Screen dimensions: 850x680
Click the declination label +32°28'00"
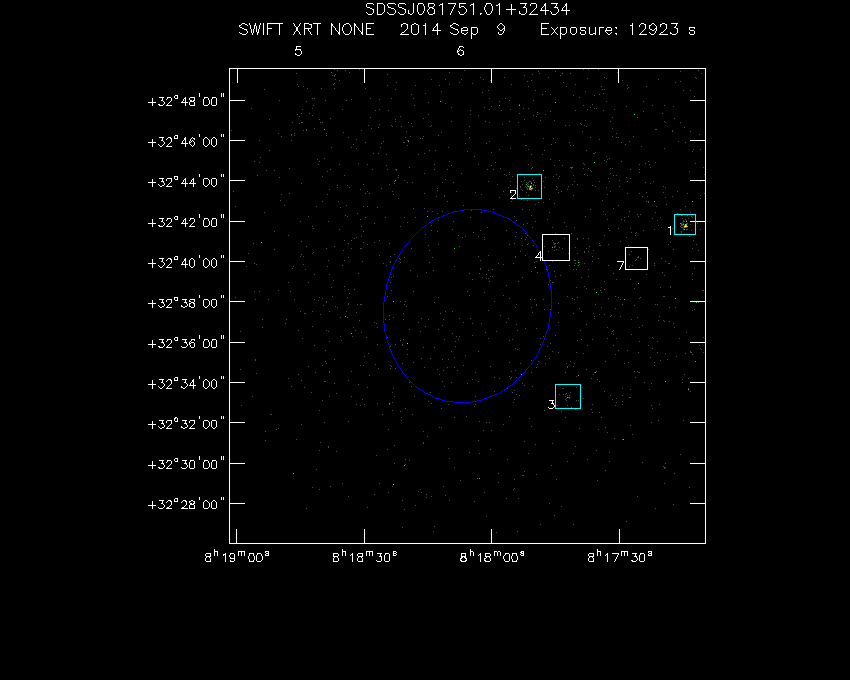[186, 504]
